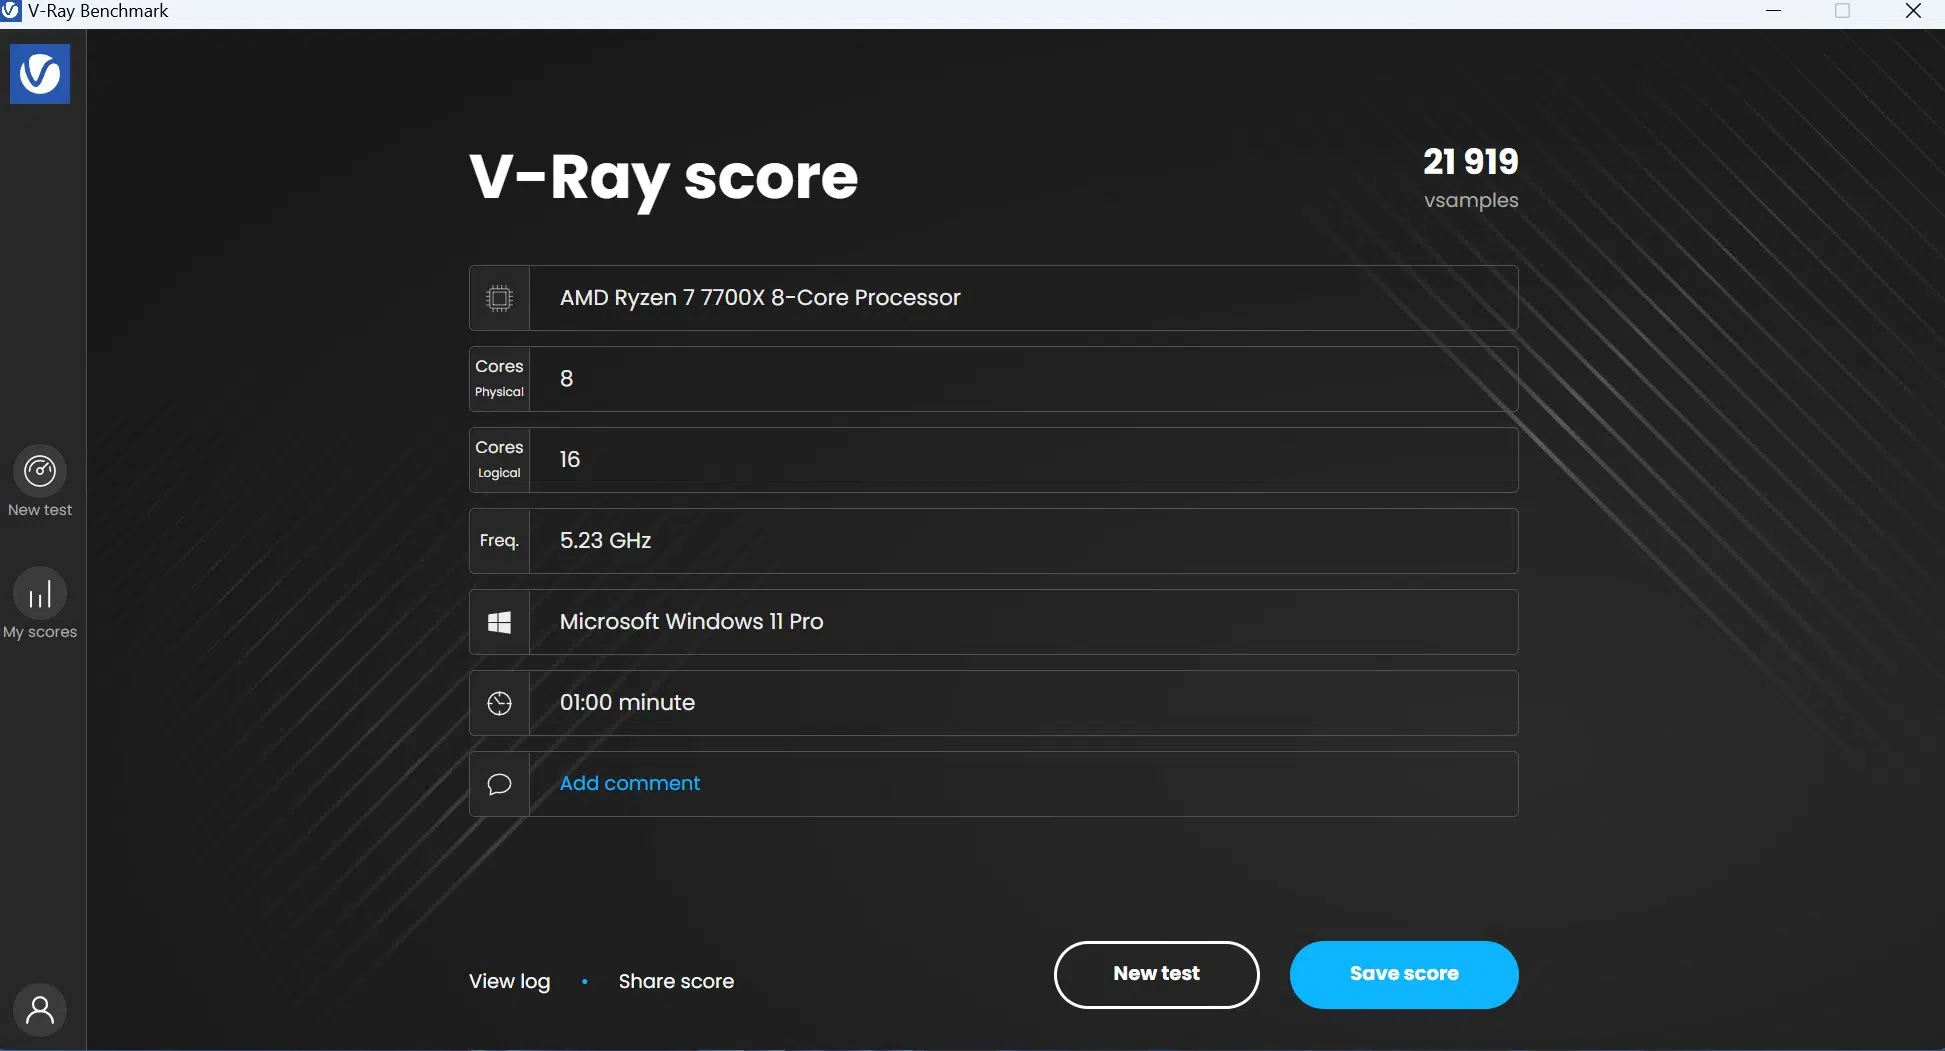
Task: Click the Cores Logical value 16 row
Action: point(993,460)
